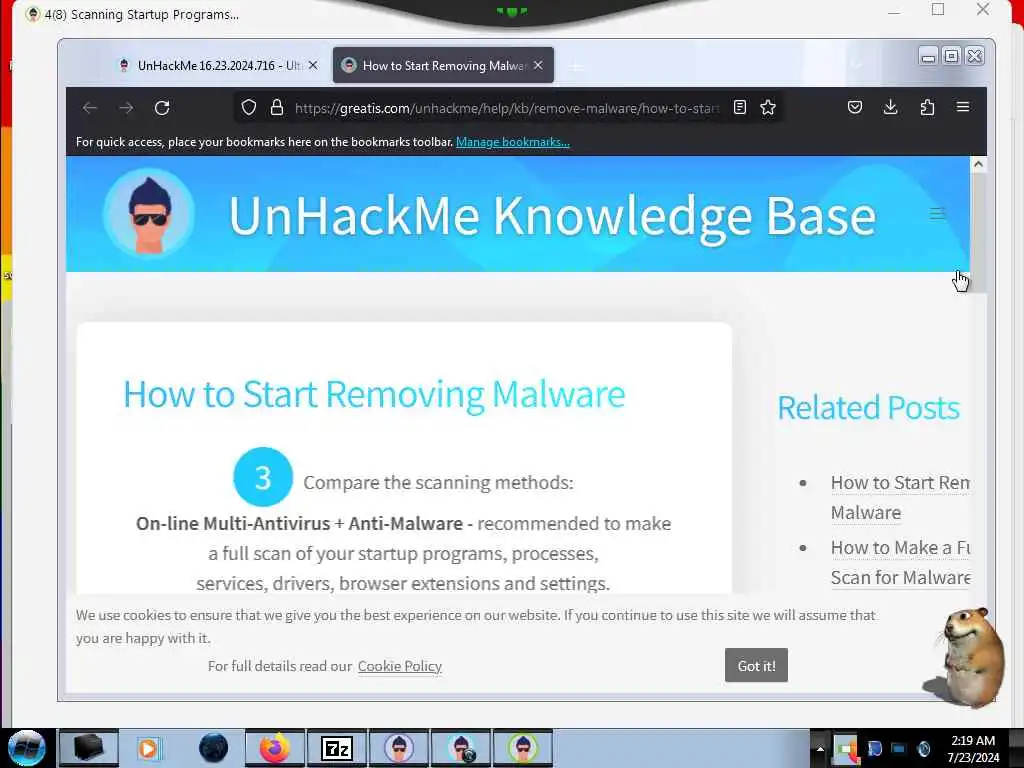Toggle reader view icon in address bar
Screen dimensions: 1024x768
click(739, 107)
